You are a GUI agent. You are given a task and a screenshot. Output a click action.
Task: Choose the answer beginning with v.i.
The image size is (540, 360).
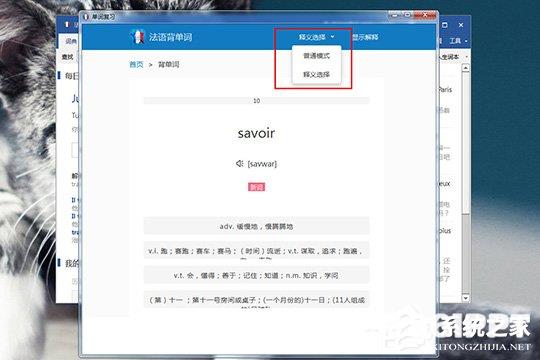[x=256, y=251]
